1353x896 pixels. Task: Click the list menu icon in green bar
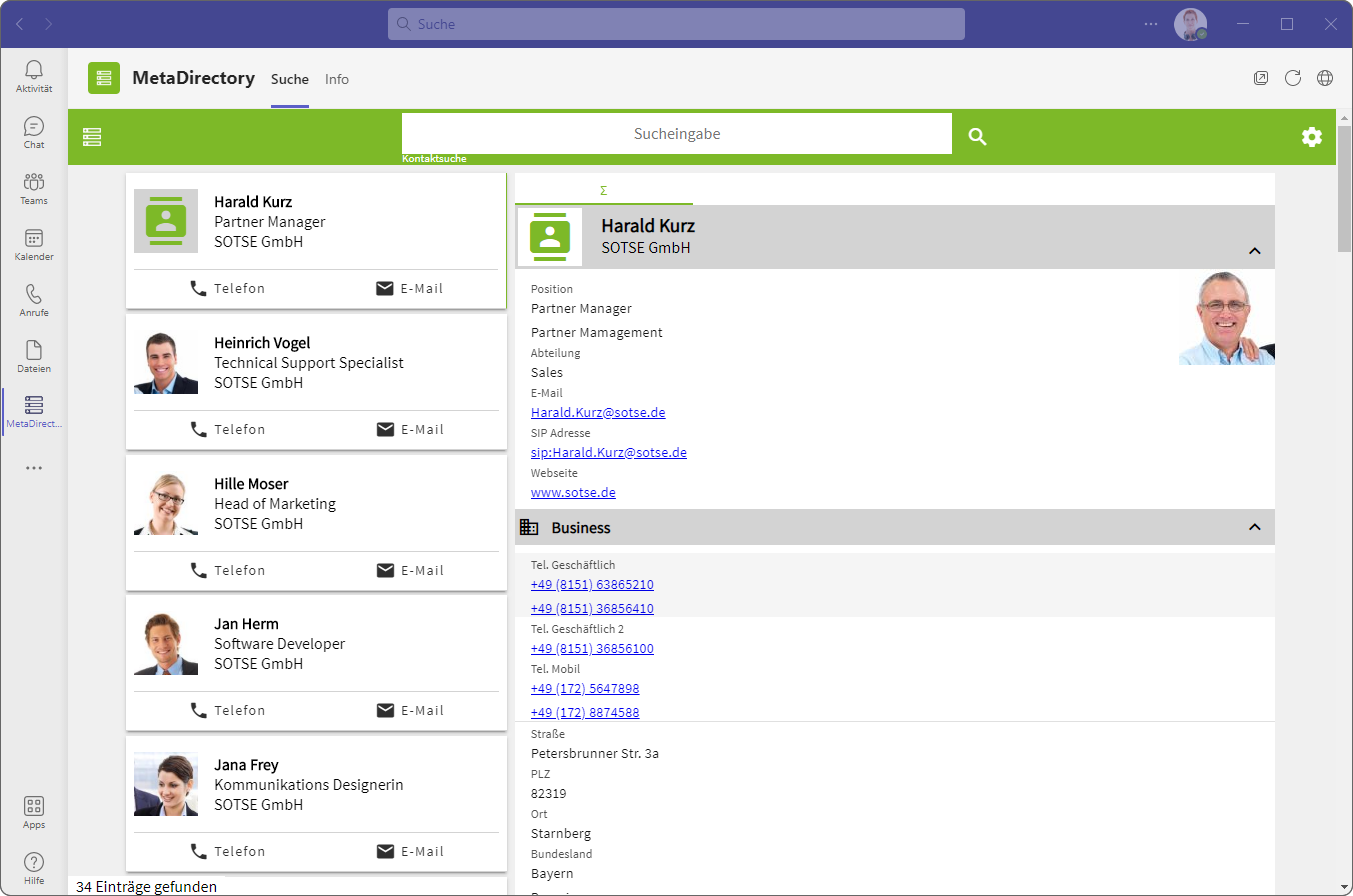point(92,137)
